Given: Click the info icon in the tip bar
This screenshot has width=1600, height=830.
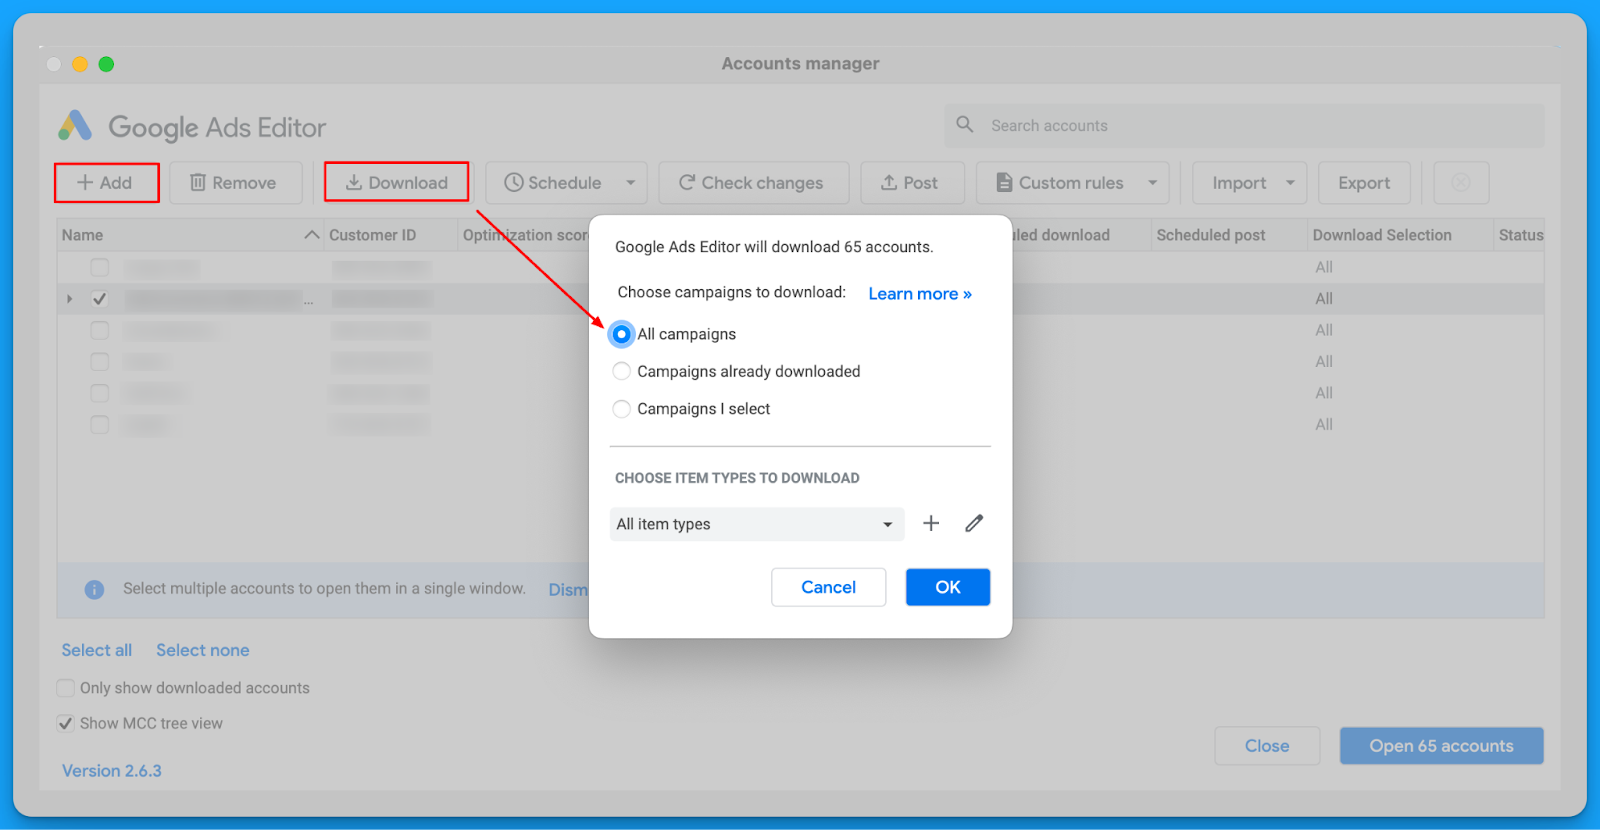Looking at the screenshot, I should [94, 589].
